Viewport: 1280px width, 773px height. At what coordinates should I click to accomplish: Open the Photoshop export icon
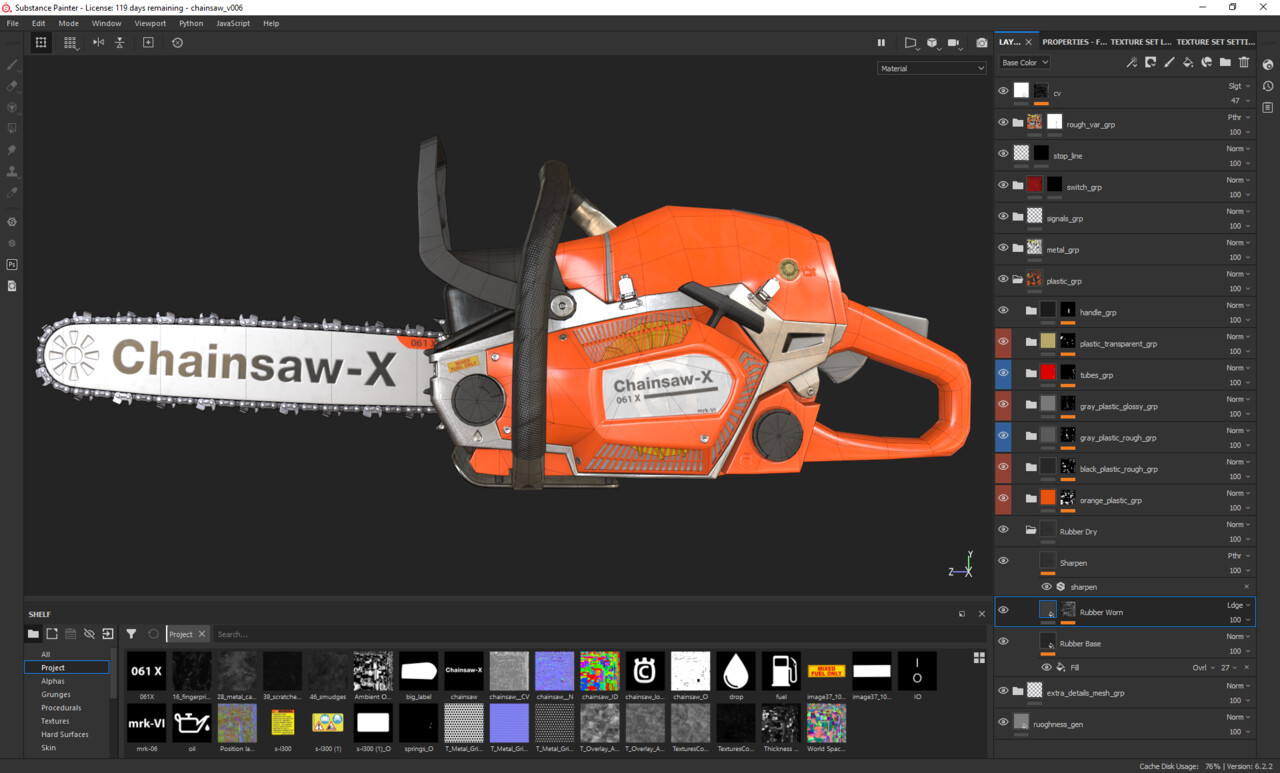click(x=12, y=265)
